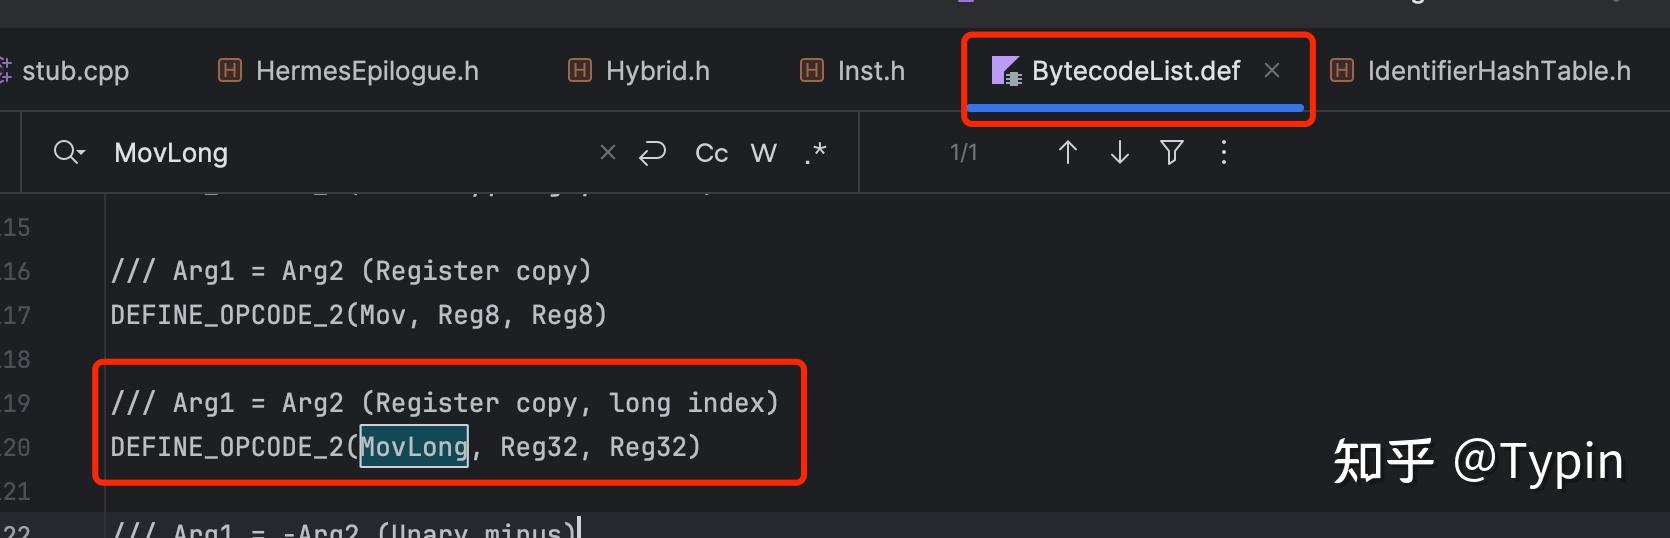1670x538 pixels.
Task: Clear the MovLong search text
Action: point(607,152)
